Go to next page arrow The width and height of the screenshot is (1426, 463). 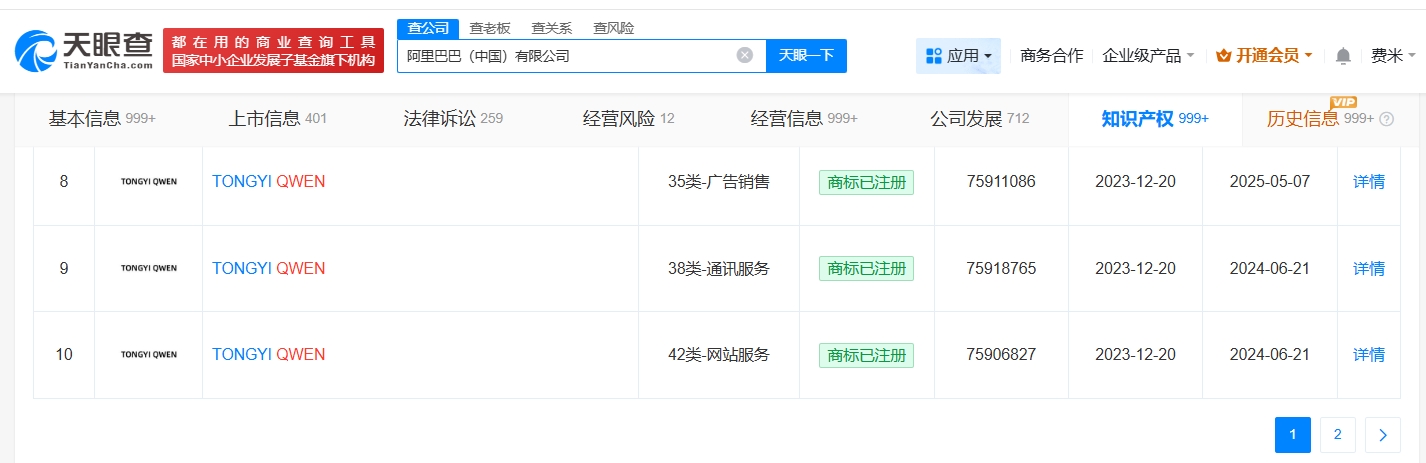1382,435
